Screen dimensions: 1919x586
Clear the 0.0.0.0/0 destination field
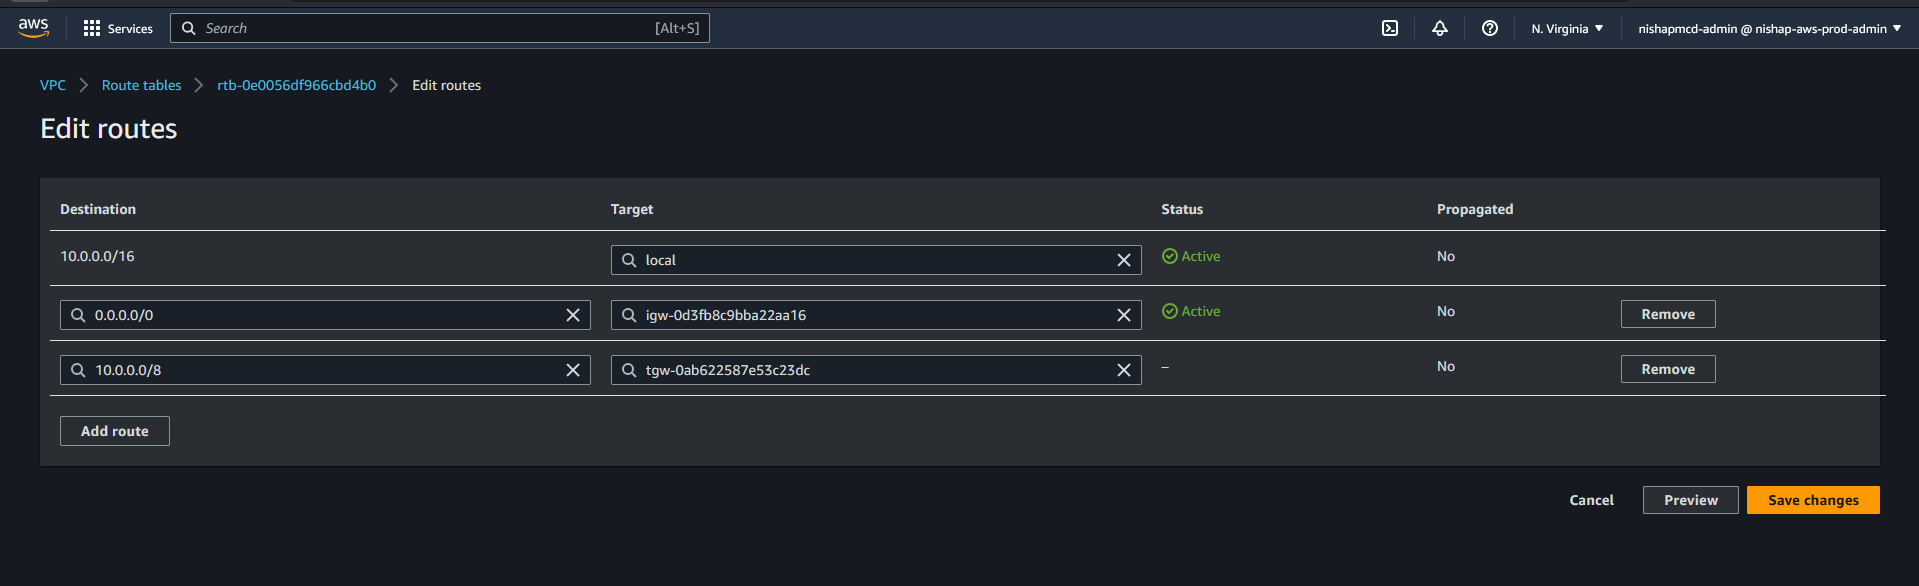pyautogui.click(x=573, y=315)
